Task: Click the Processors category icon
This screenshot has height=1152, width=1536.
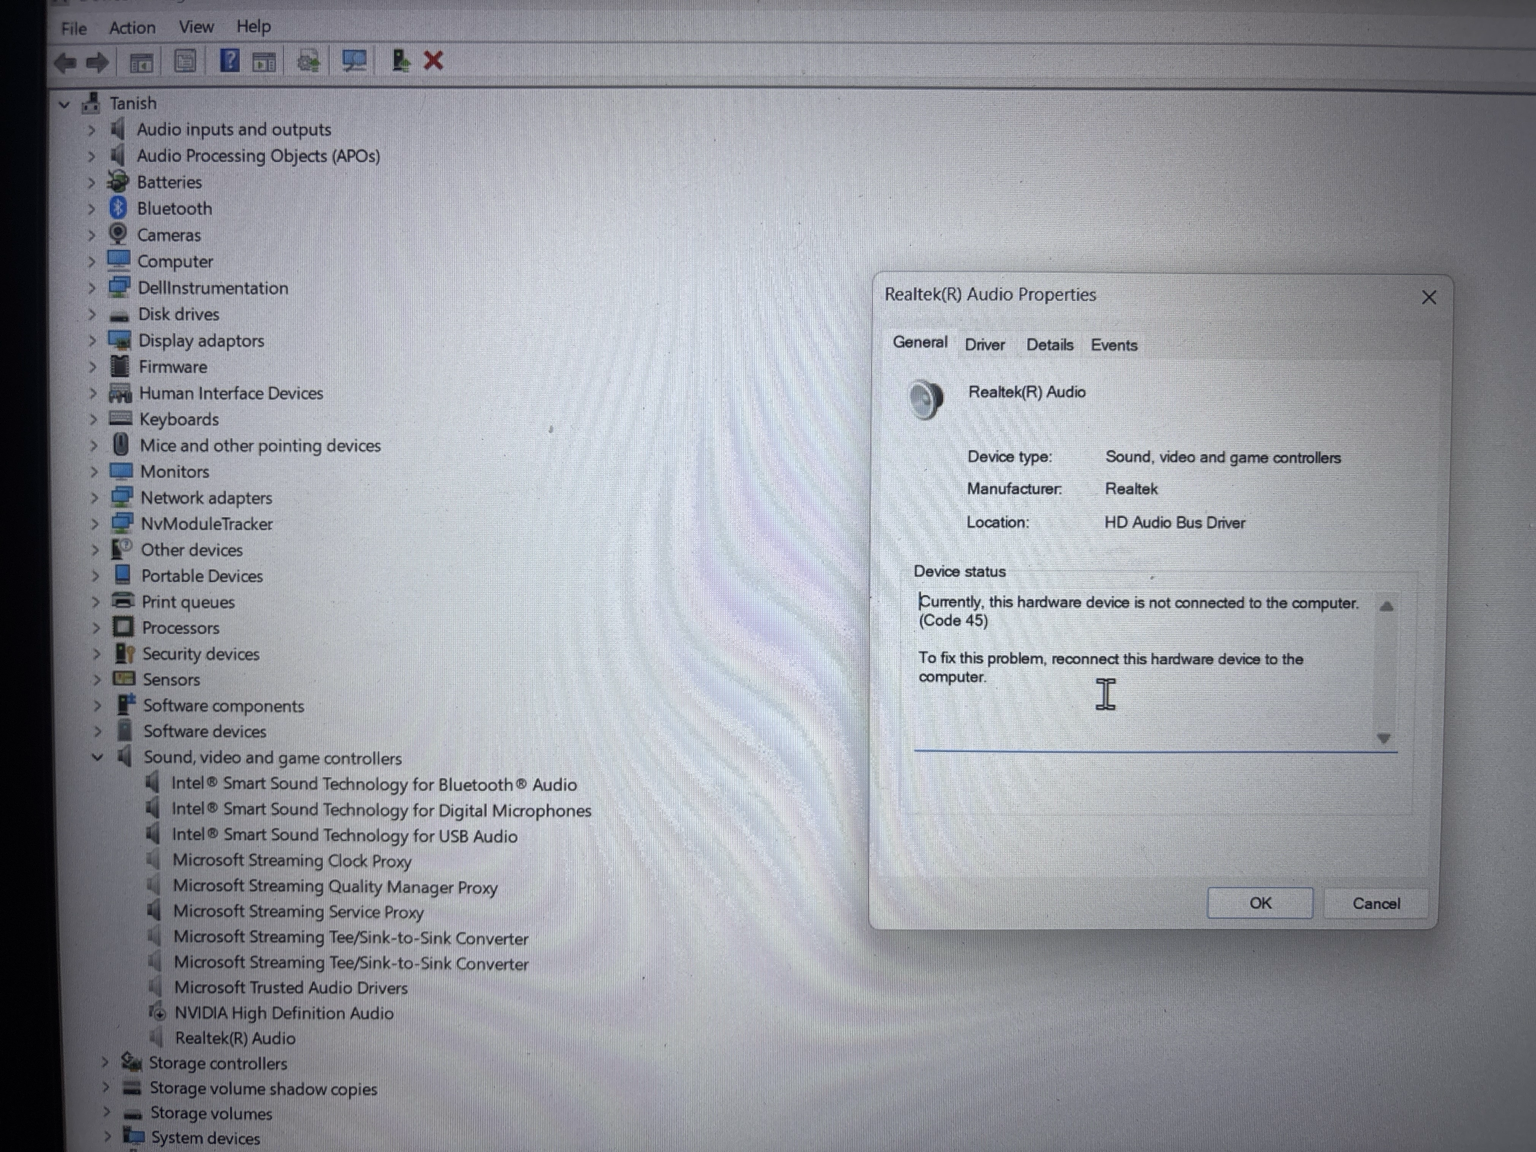Action: coord(123,627)
